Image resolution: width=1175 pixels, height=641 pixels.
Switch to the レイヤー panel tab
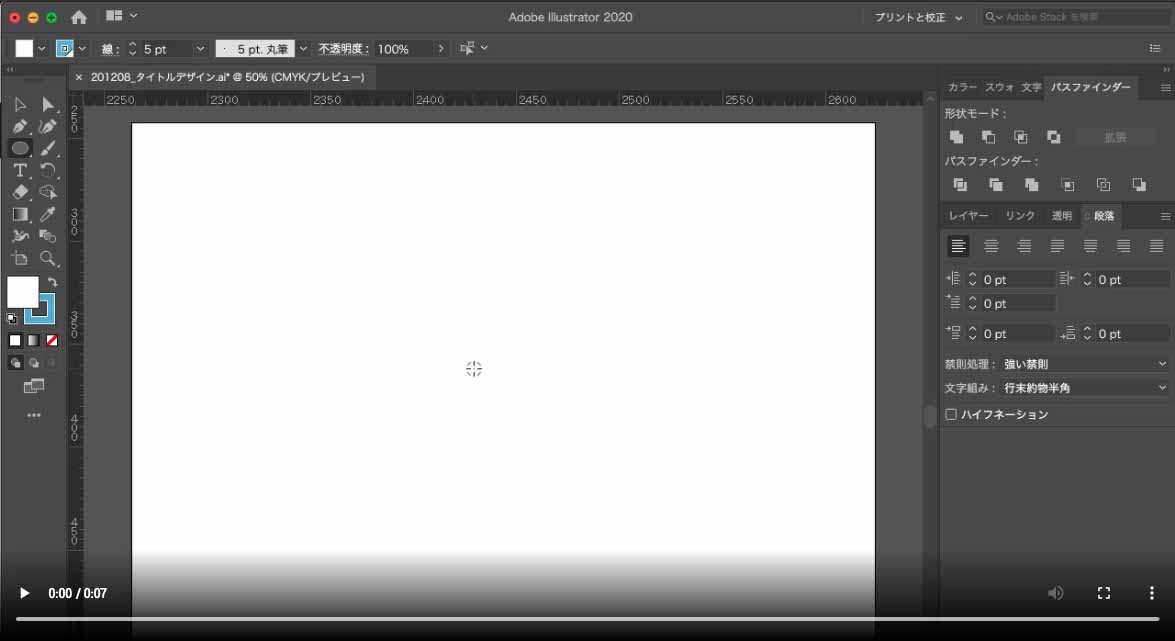[x=968, y=216]
